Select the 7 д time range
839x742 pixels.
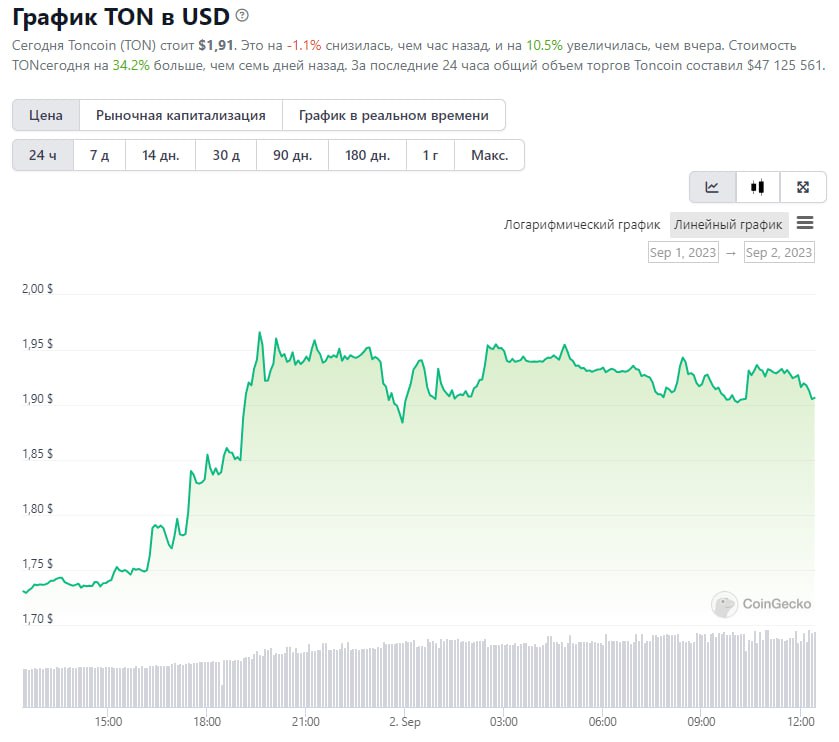(x=99, y=155)
